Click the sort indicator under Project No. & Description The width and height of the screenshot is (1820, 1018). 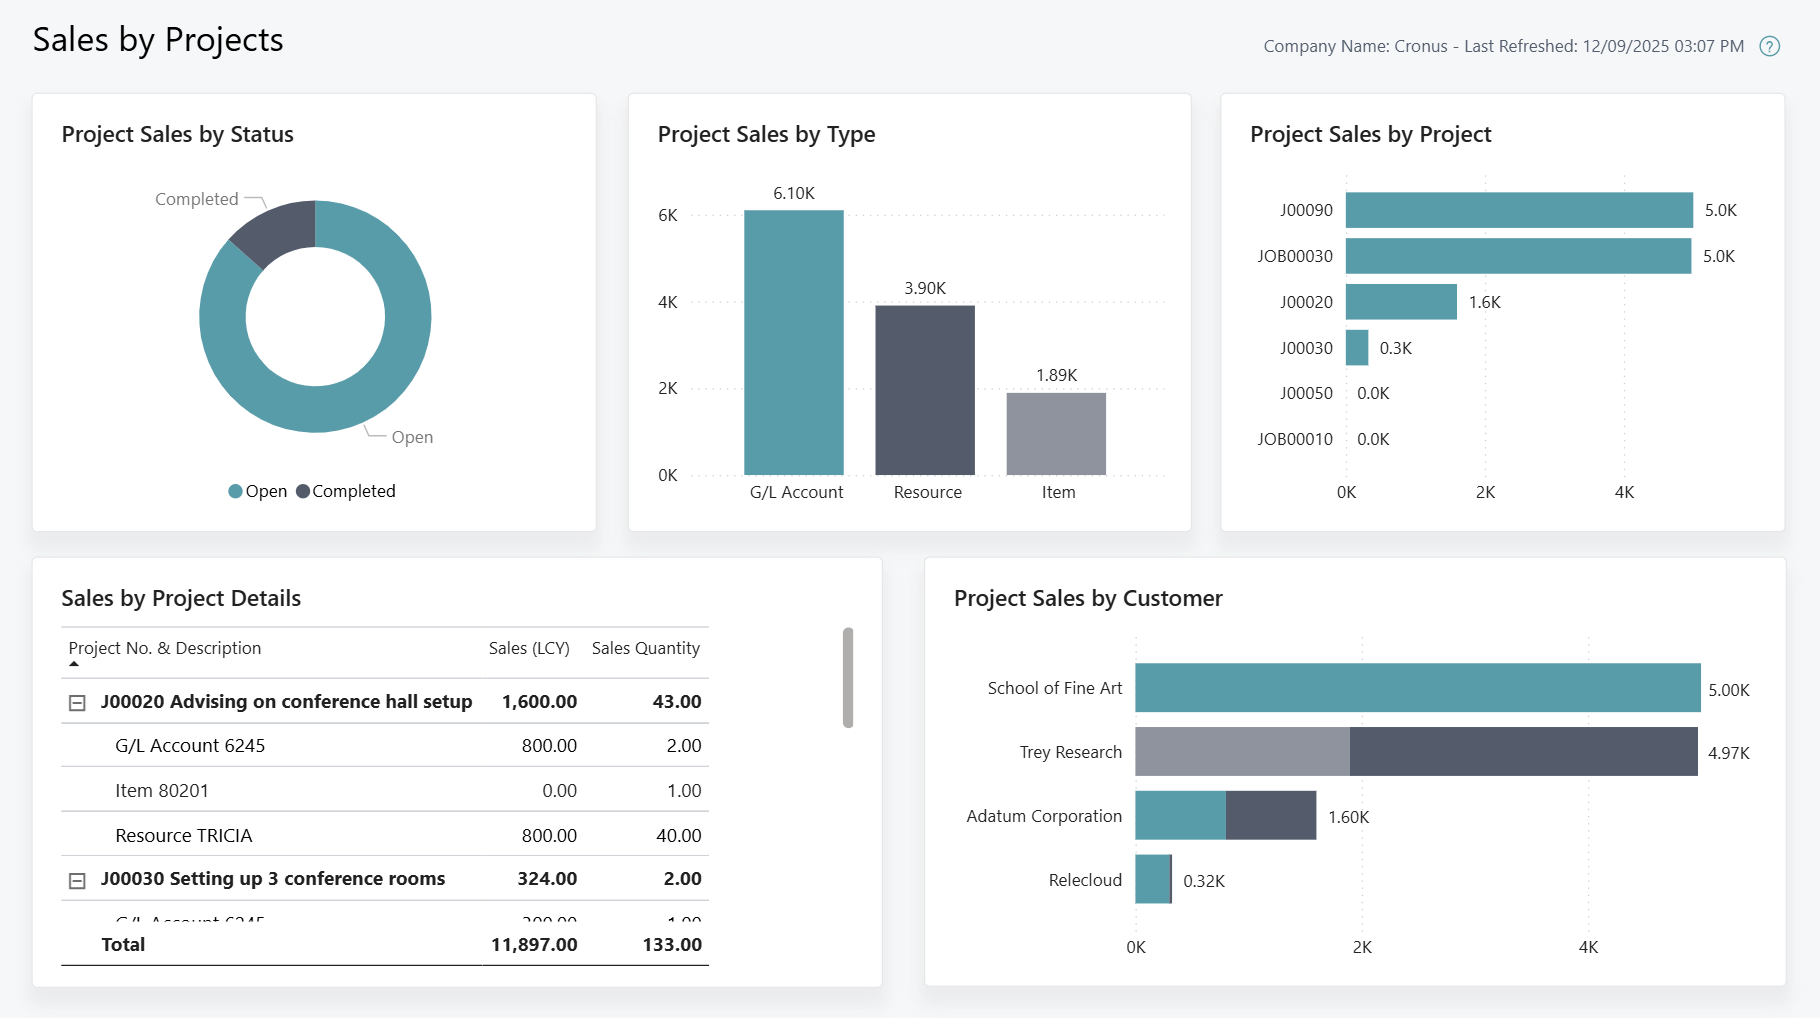point(74,662)
